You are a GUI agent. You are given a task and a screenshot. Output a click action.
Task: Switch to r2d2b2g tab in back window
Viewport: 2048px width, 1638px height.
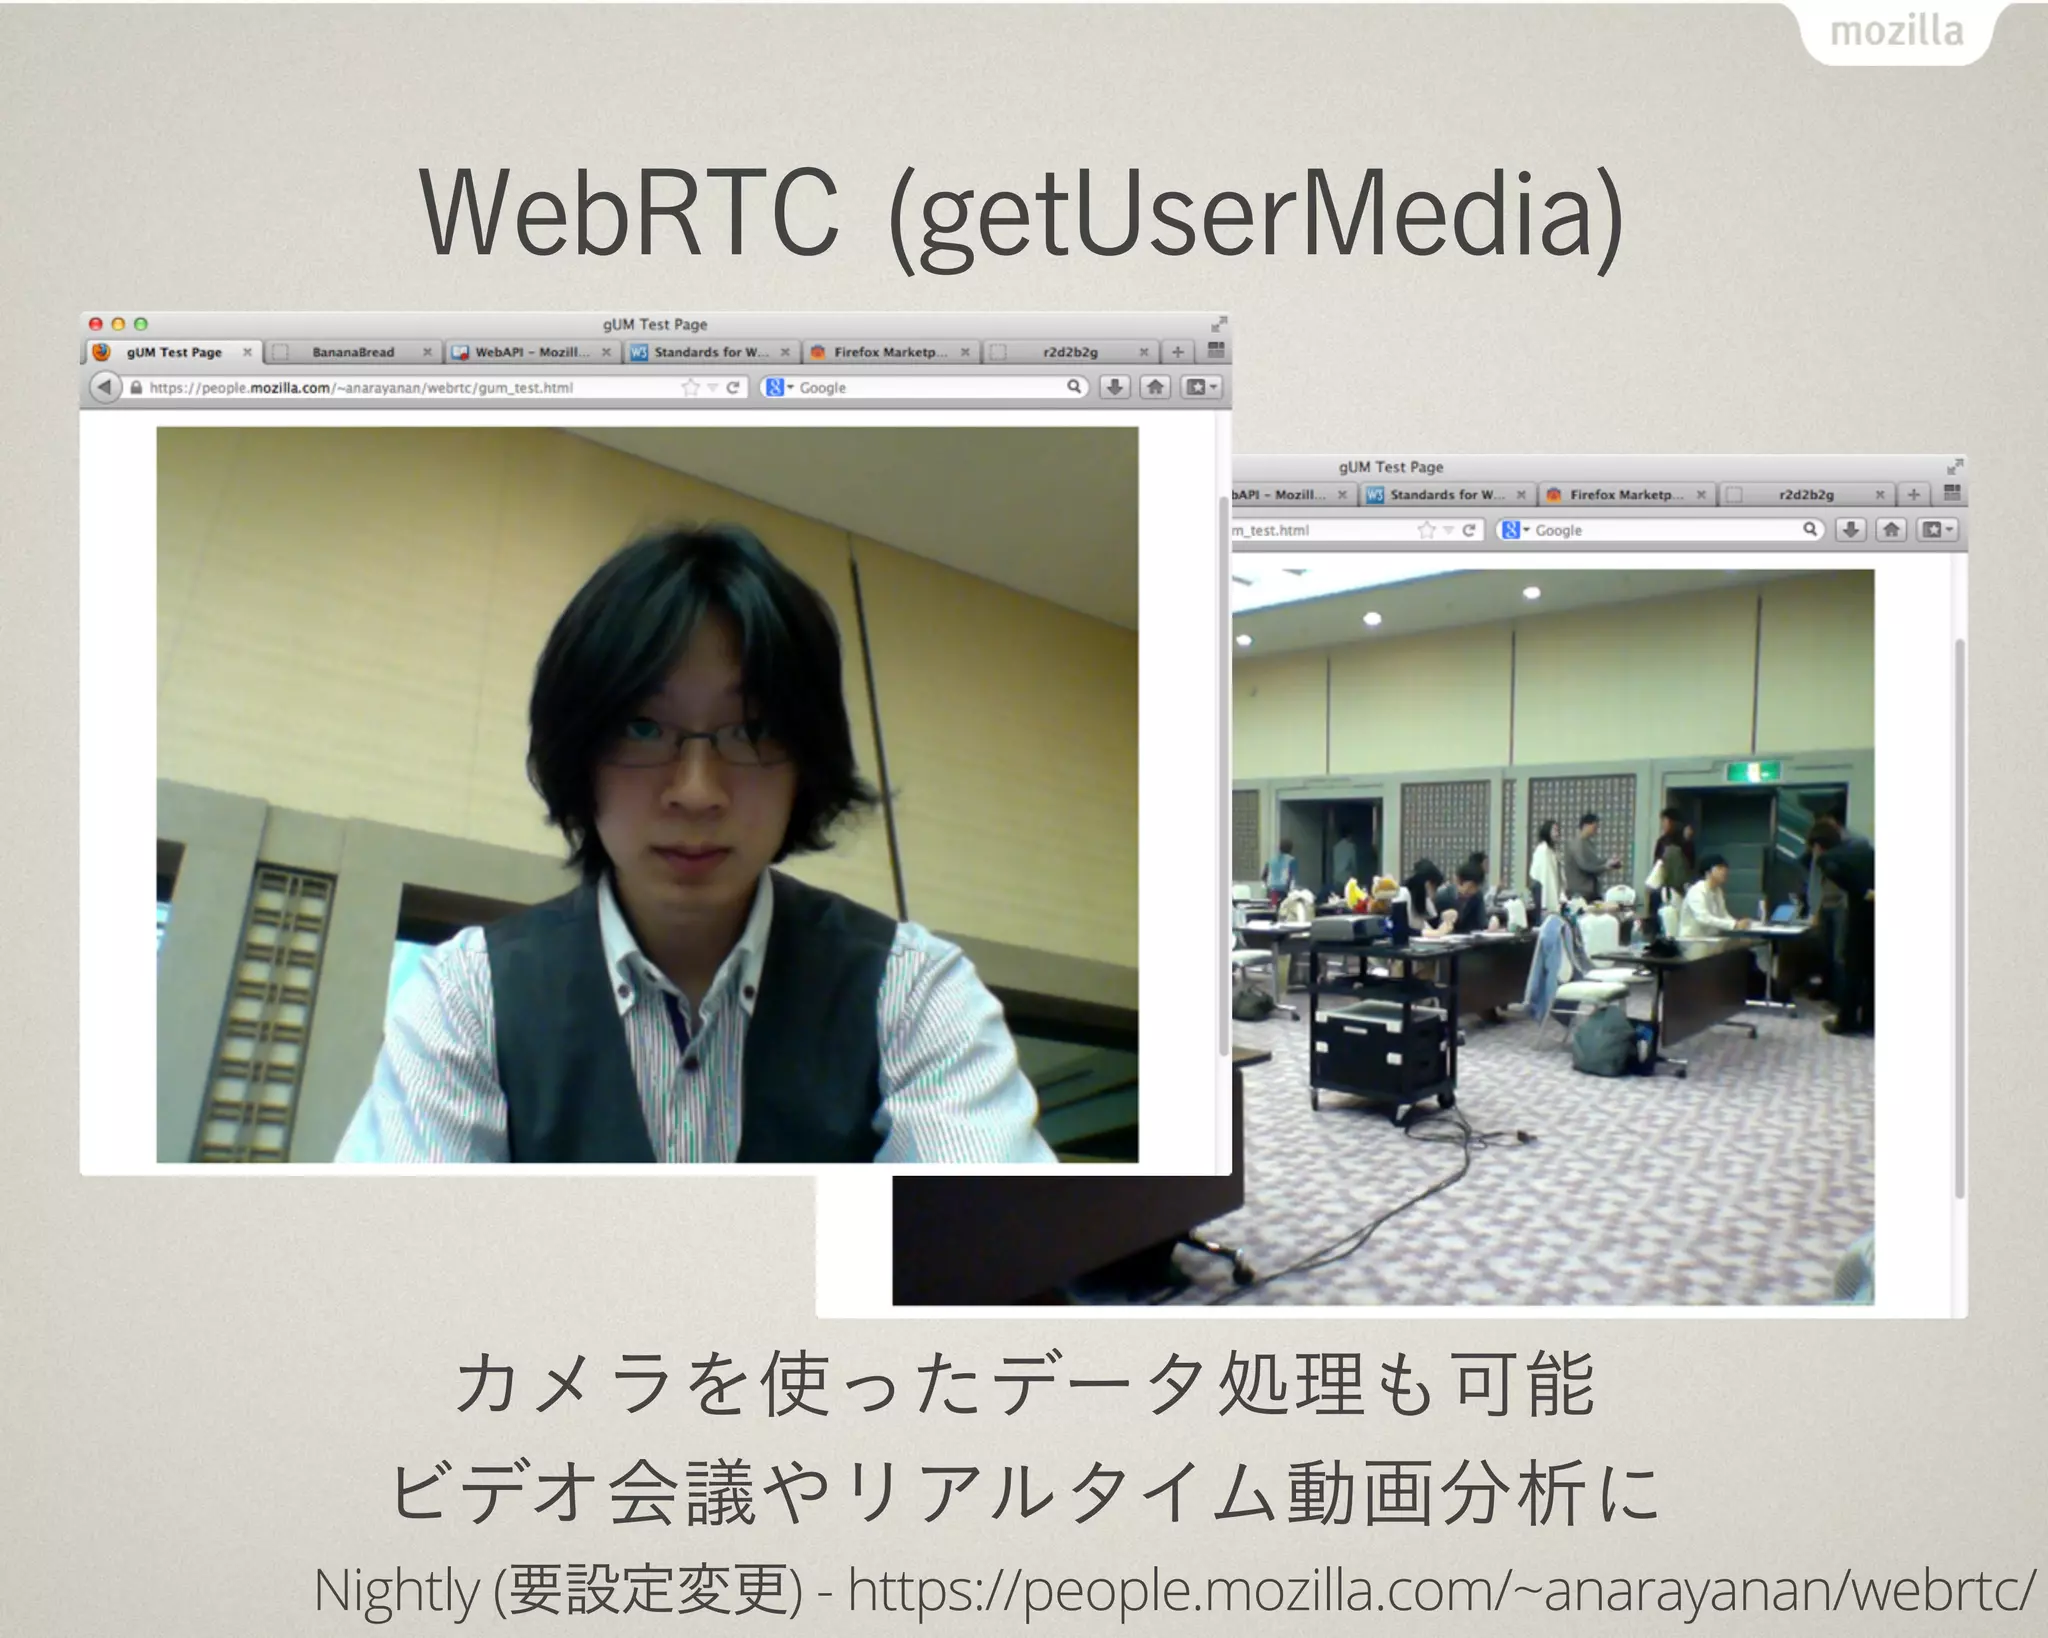click(x=1806, y=495)
